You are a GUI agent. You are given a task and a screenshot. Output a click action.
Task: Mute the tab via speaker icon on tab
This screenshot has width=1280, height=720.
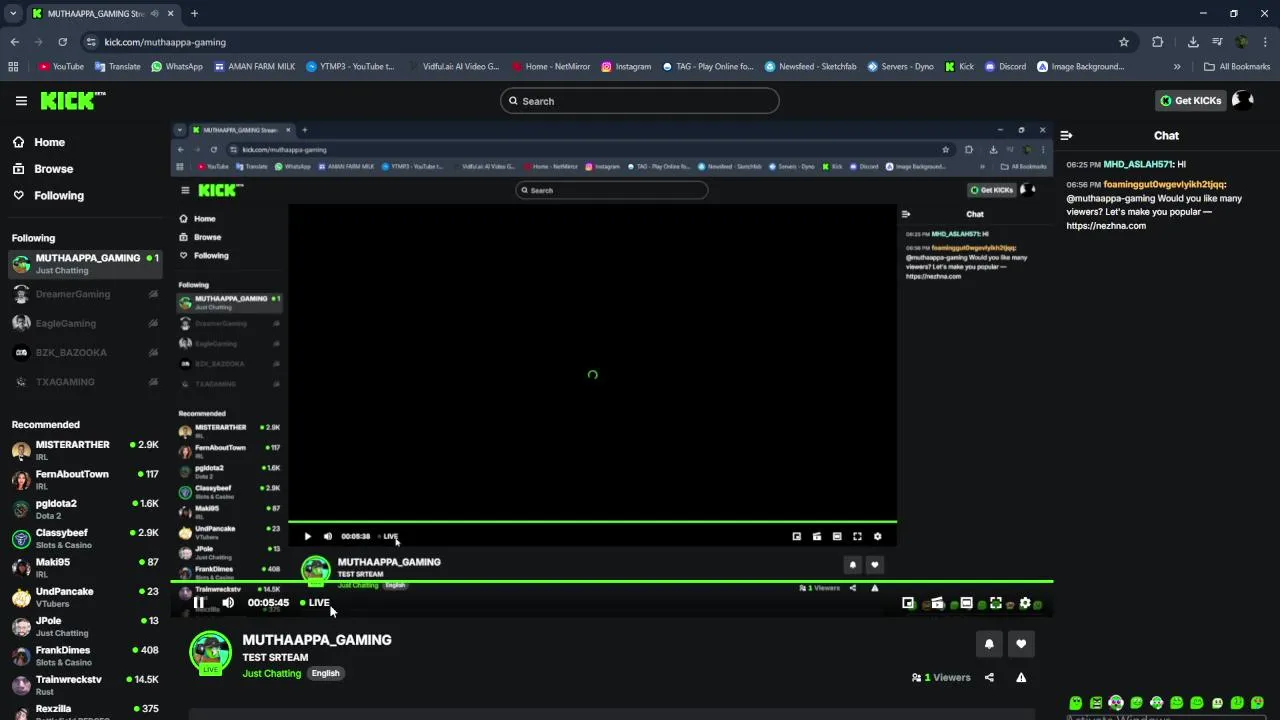tap(154, 14)
